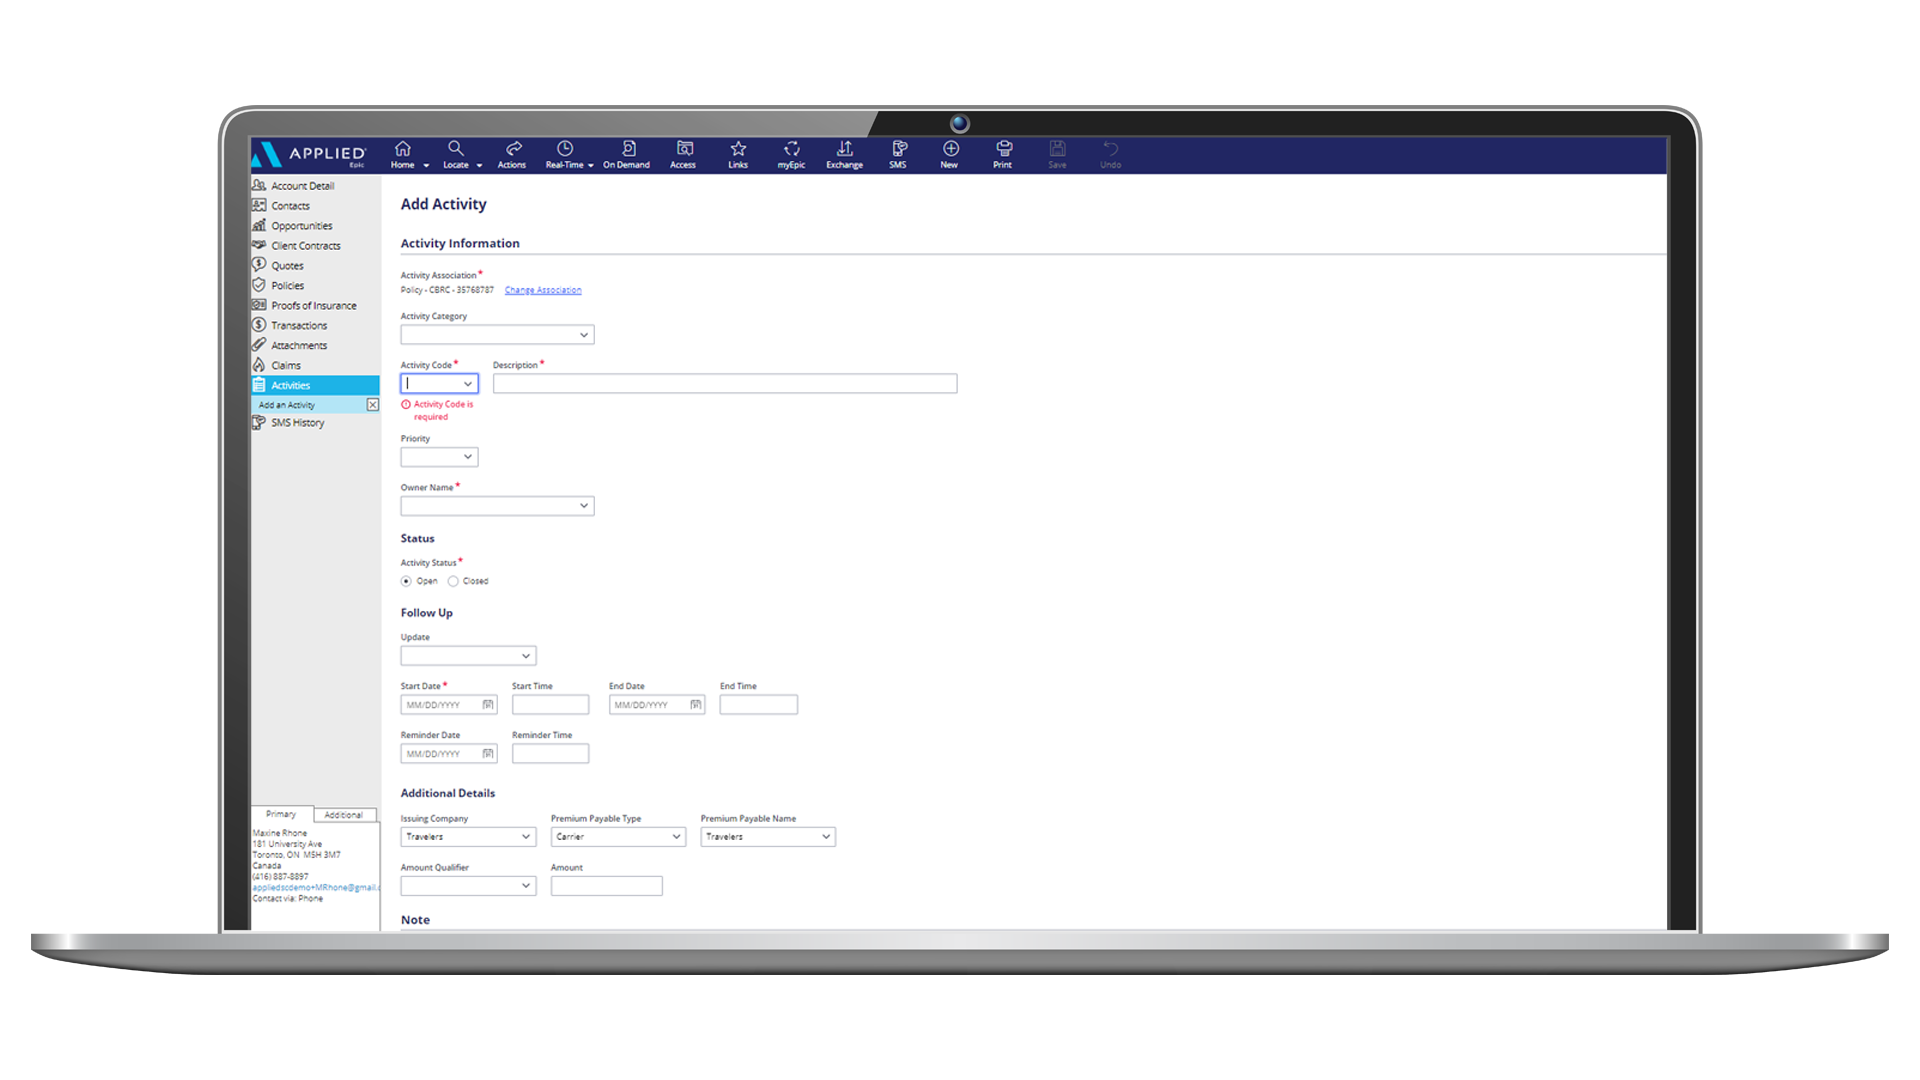The height and width of the screenshot is (1080, 1920).
Task: Close the Add an Activity item
Action: [x=372, y=405]
